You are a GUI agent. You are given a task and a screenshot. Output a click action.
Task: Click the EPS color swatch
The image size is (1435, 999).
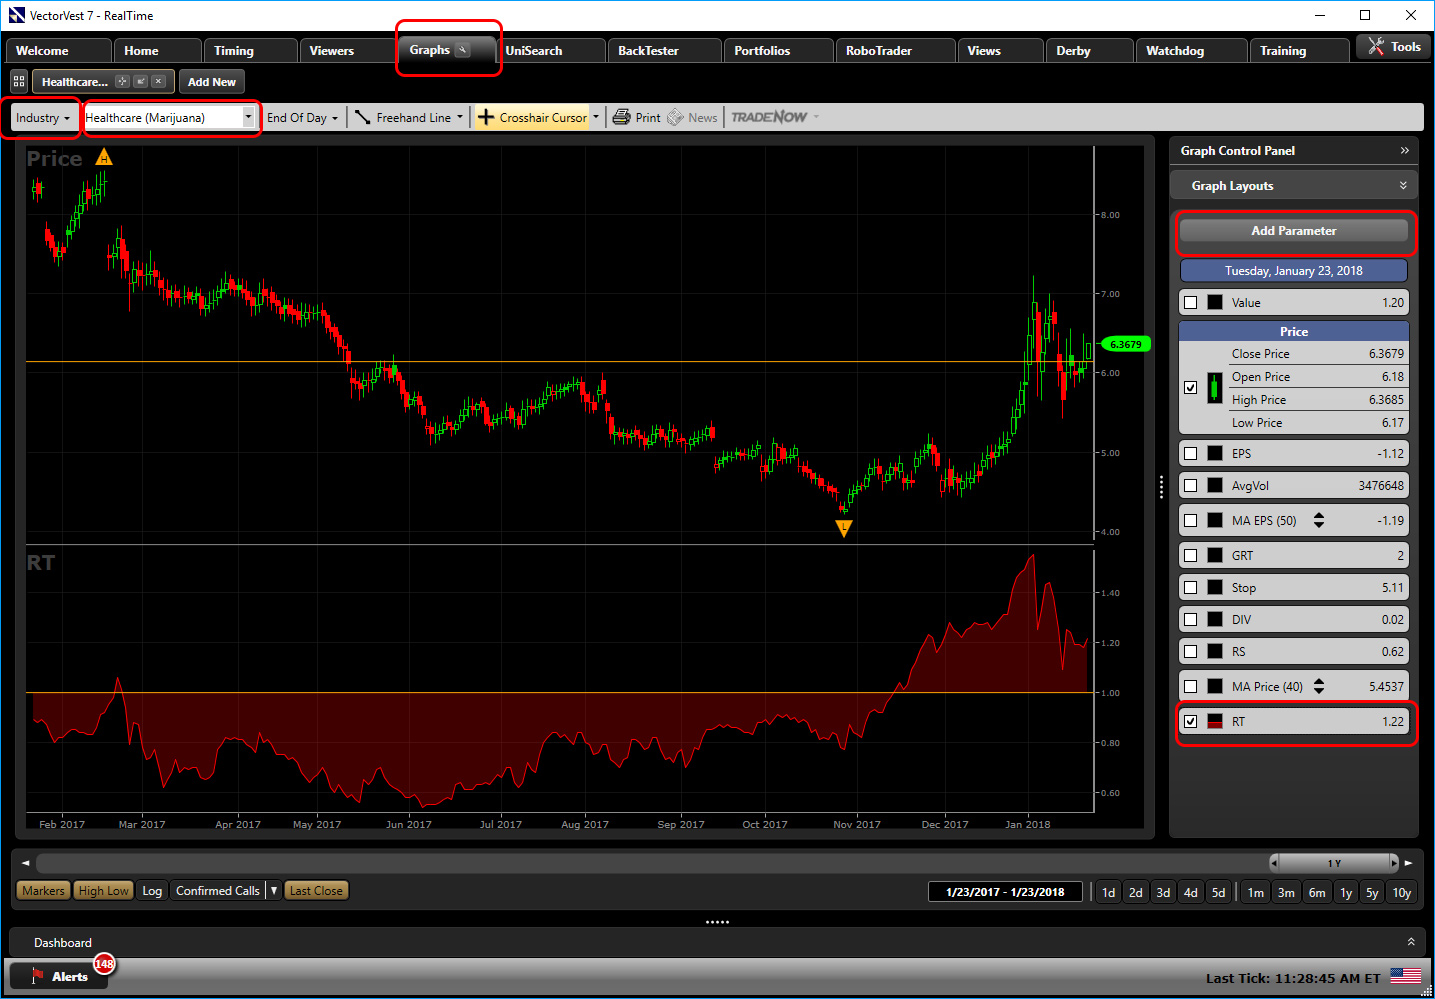tap(1215, 454)
